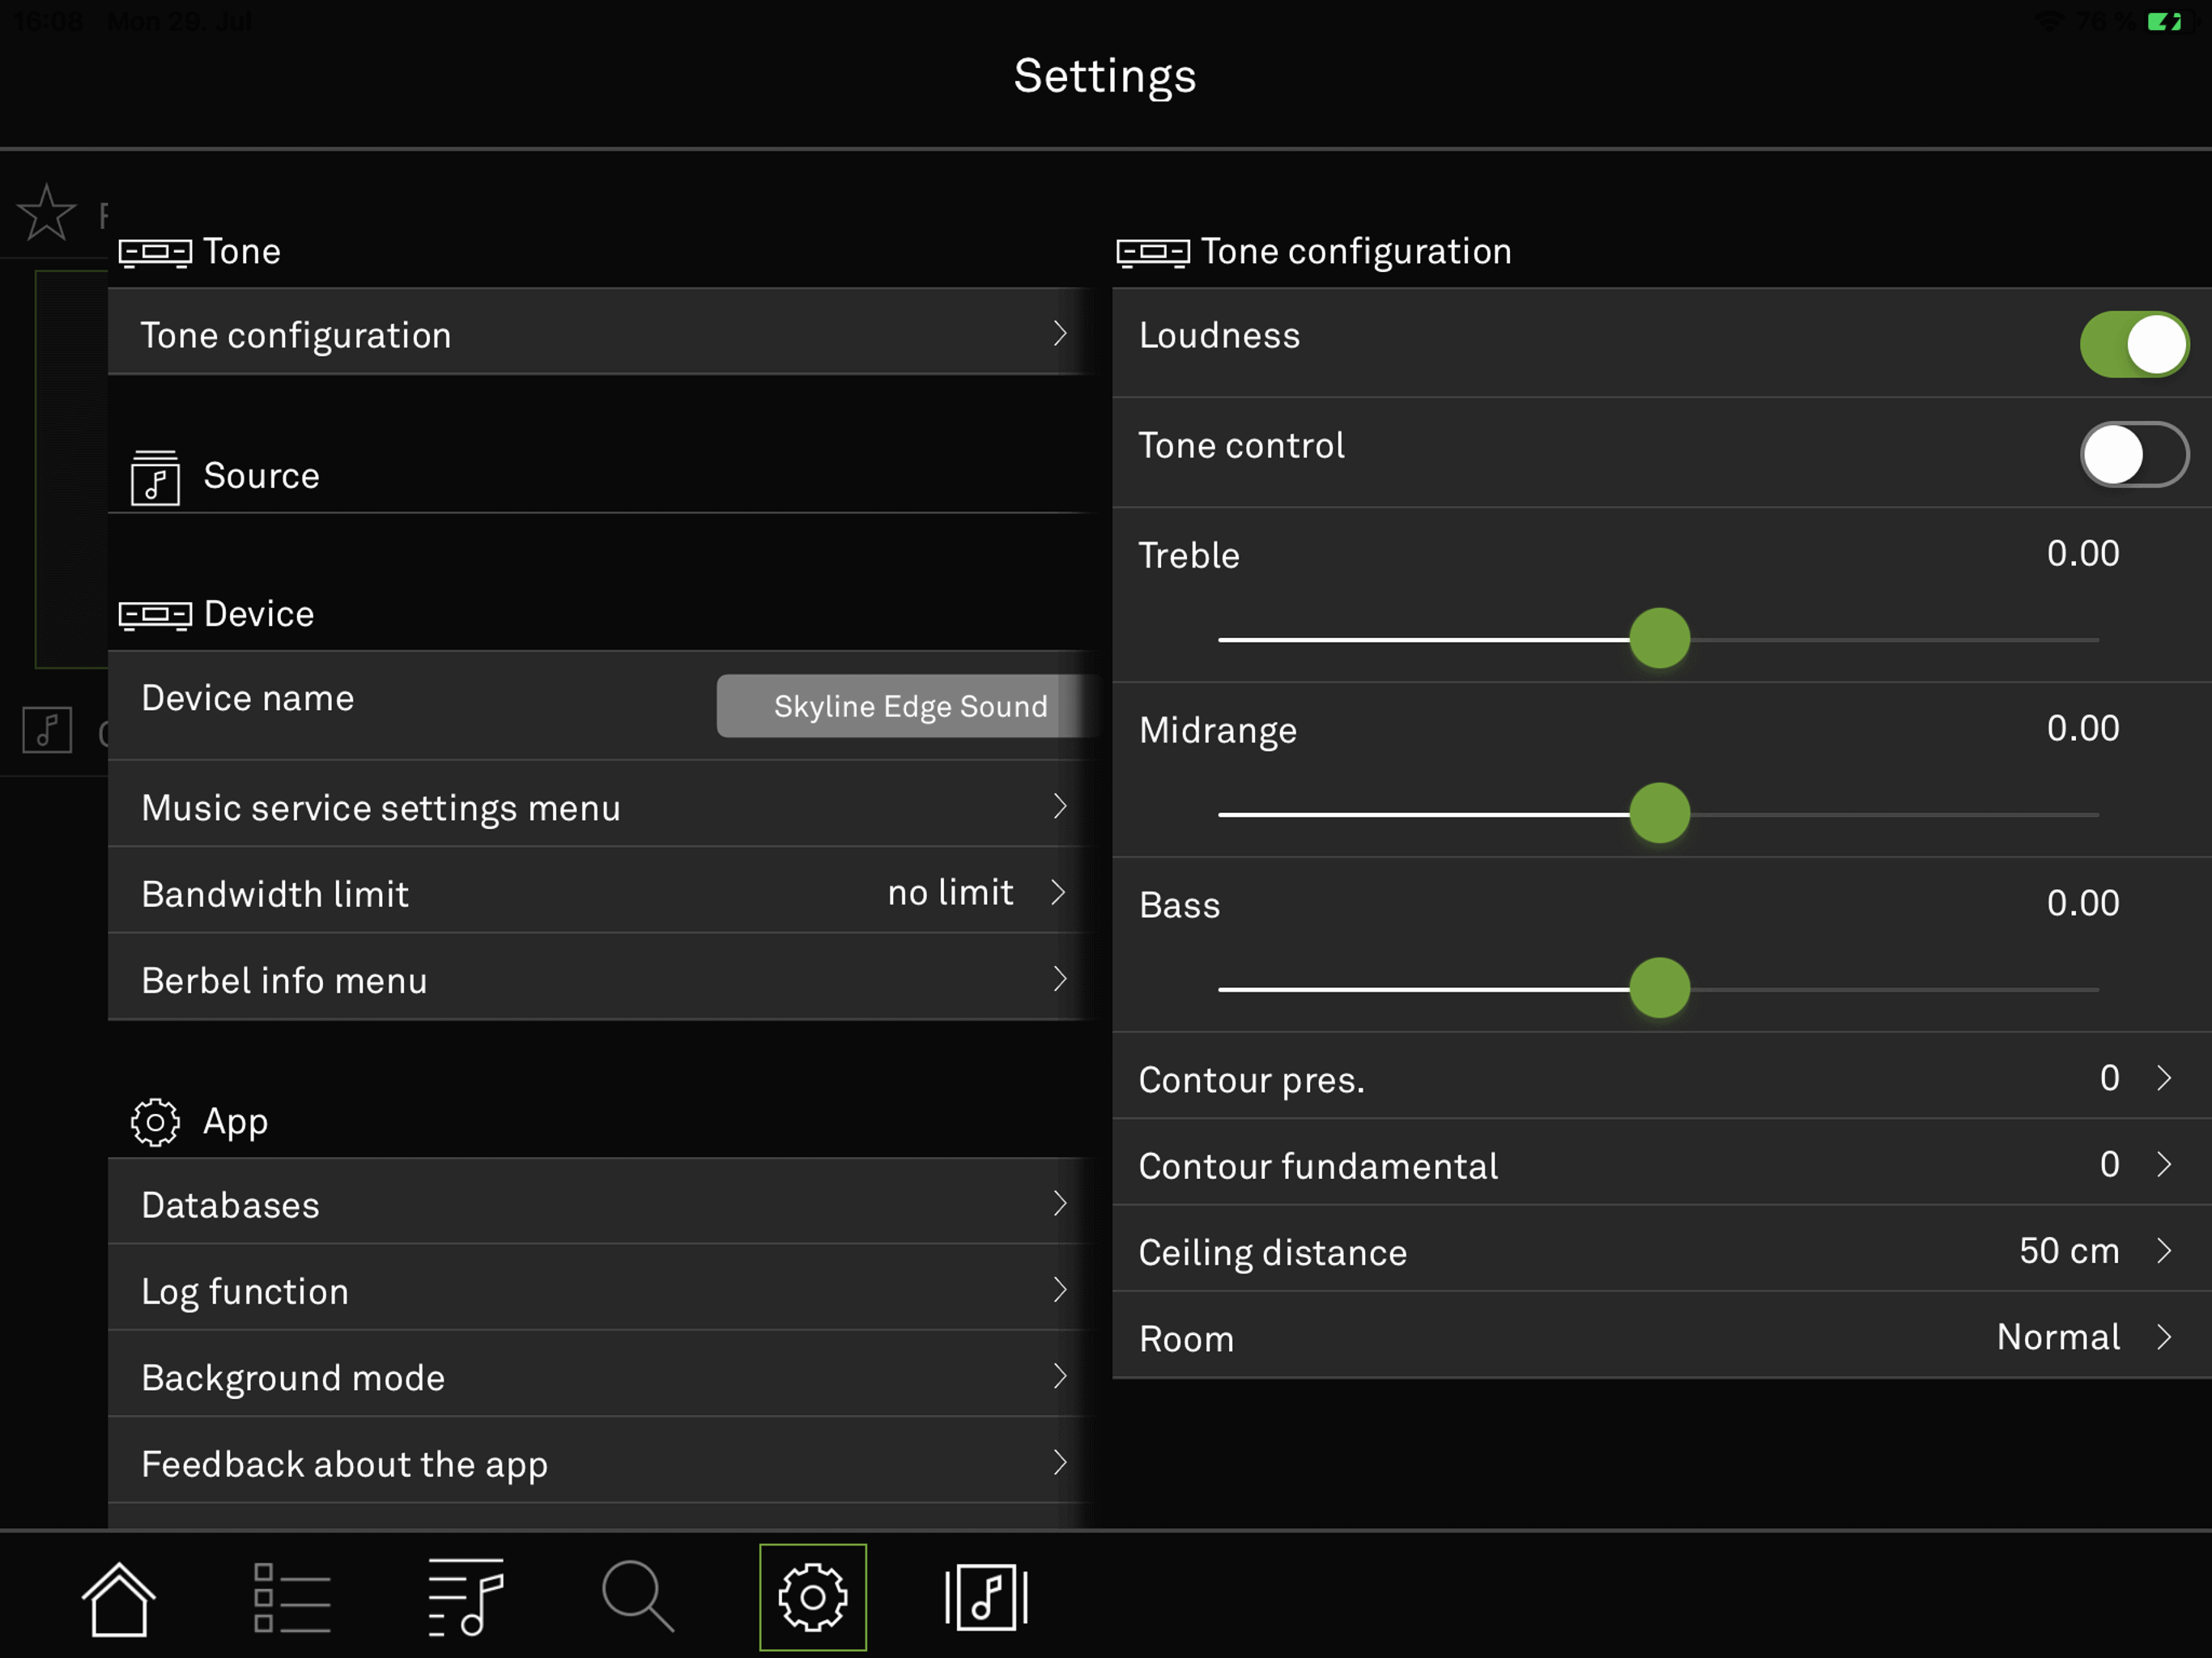
Task: Open the Log function row chevron
Action: [1060, 1290]
